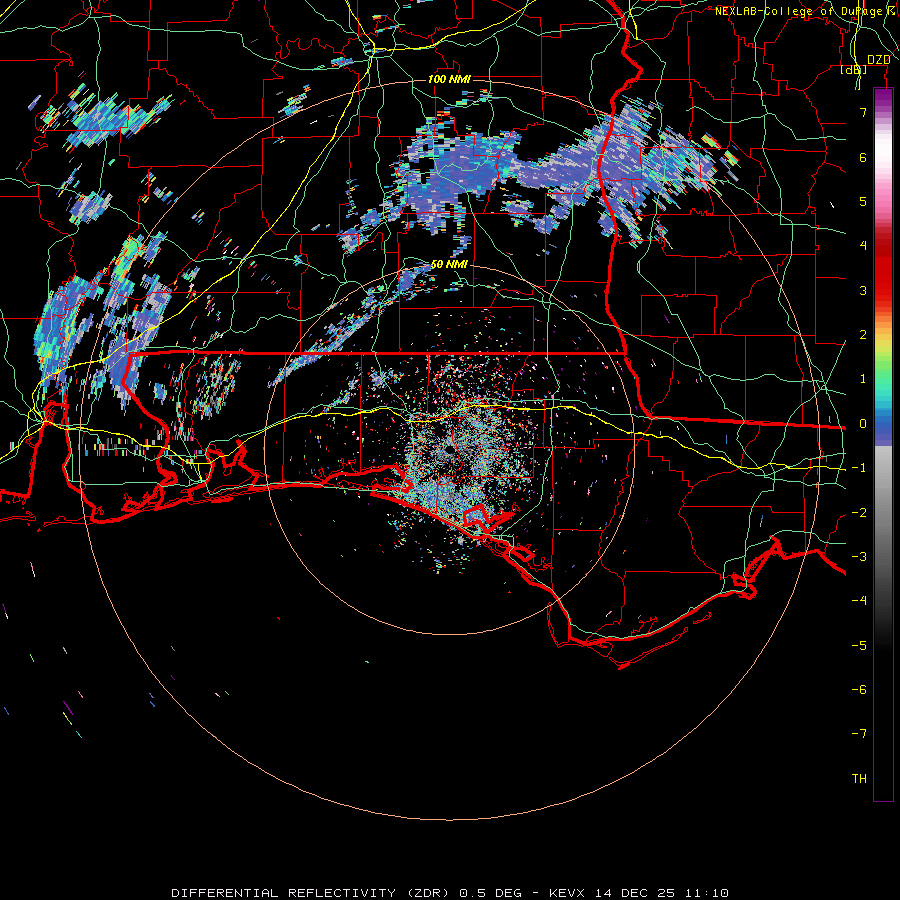Click the DZD legend title
This screenshot has height=900, width=900.
[878, 60]
